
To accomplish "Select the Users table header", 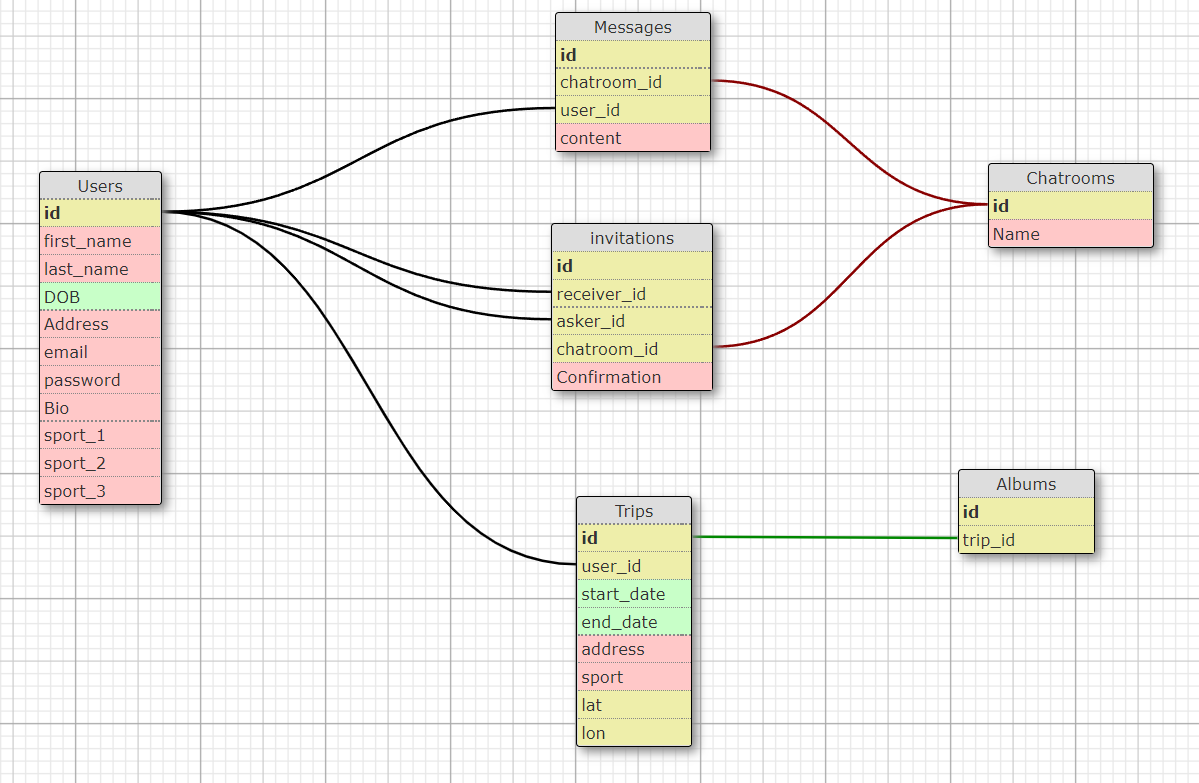I will 100,186.
